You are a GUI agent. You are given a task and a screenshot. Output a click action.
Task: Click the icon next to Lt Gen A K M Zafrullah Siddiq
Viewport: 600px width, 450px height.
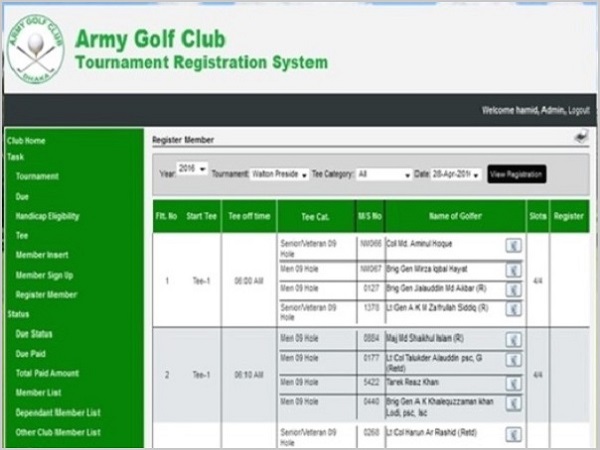pos(514,309)
